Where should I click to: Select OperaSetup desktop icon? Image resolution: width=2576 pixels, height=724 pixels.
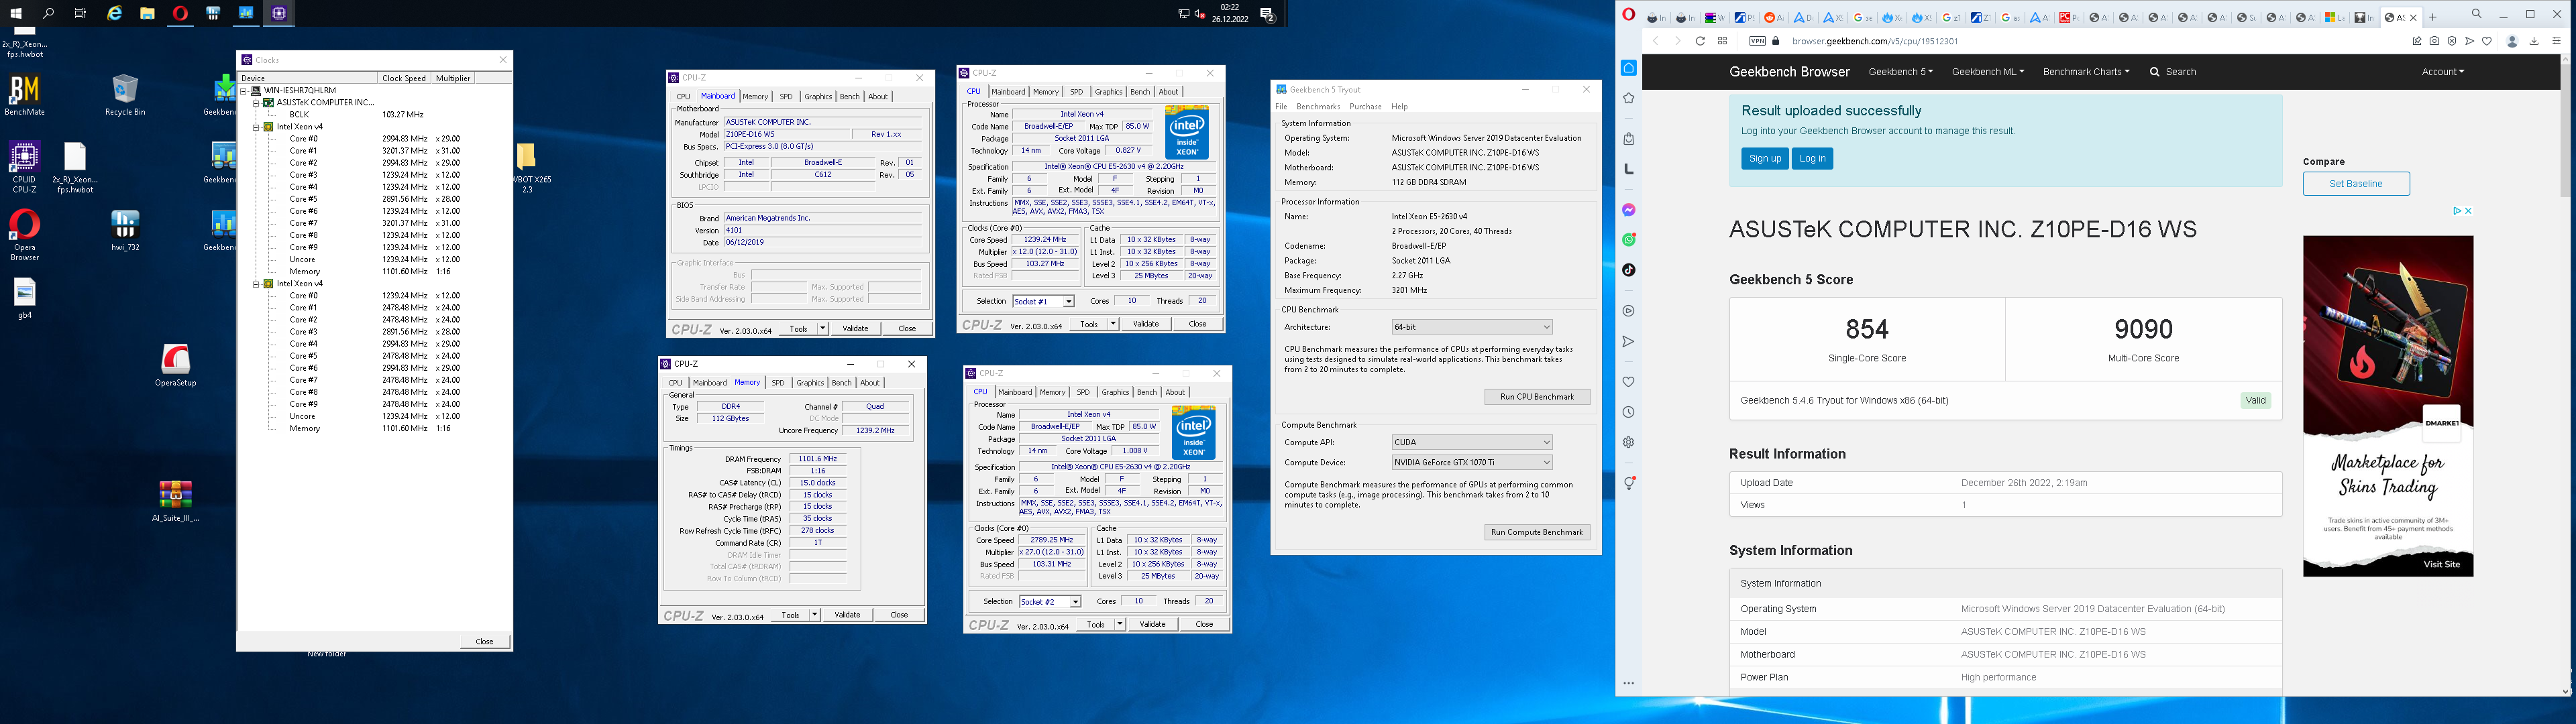pos(175,365)
